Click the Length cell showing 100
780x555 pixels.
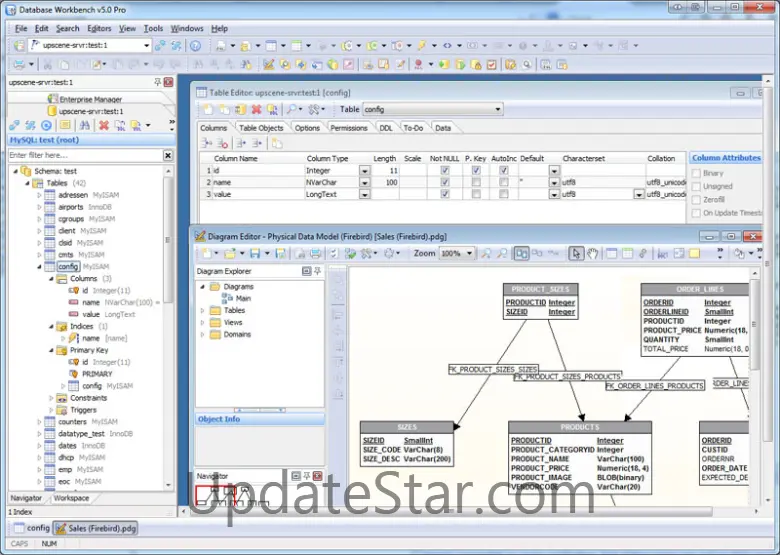coord(385,183)
